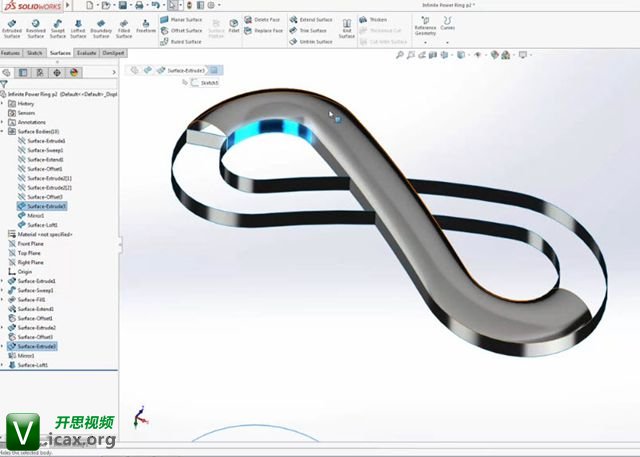The image size is (640, 457).
Task: Click the Section View icon
Action: (x=433, y=55)
